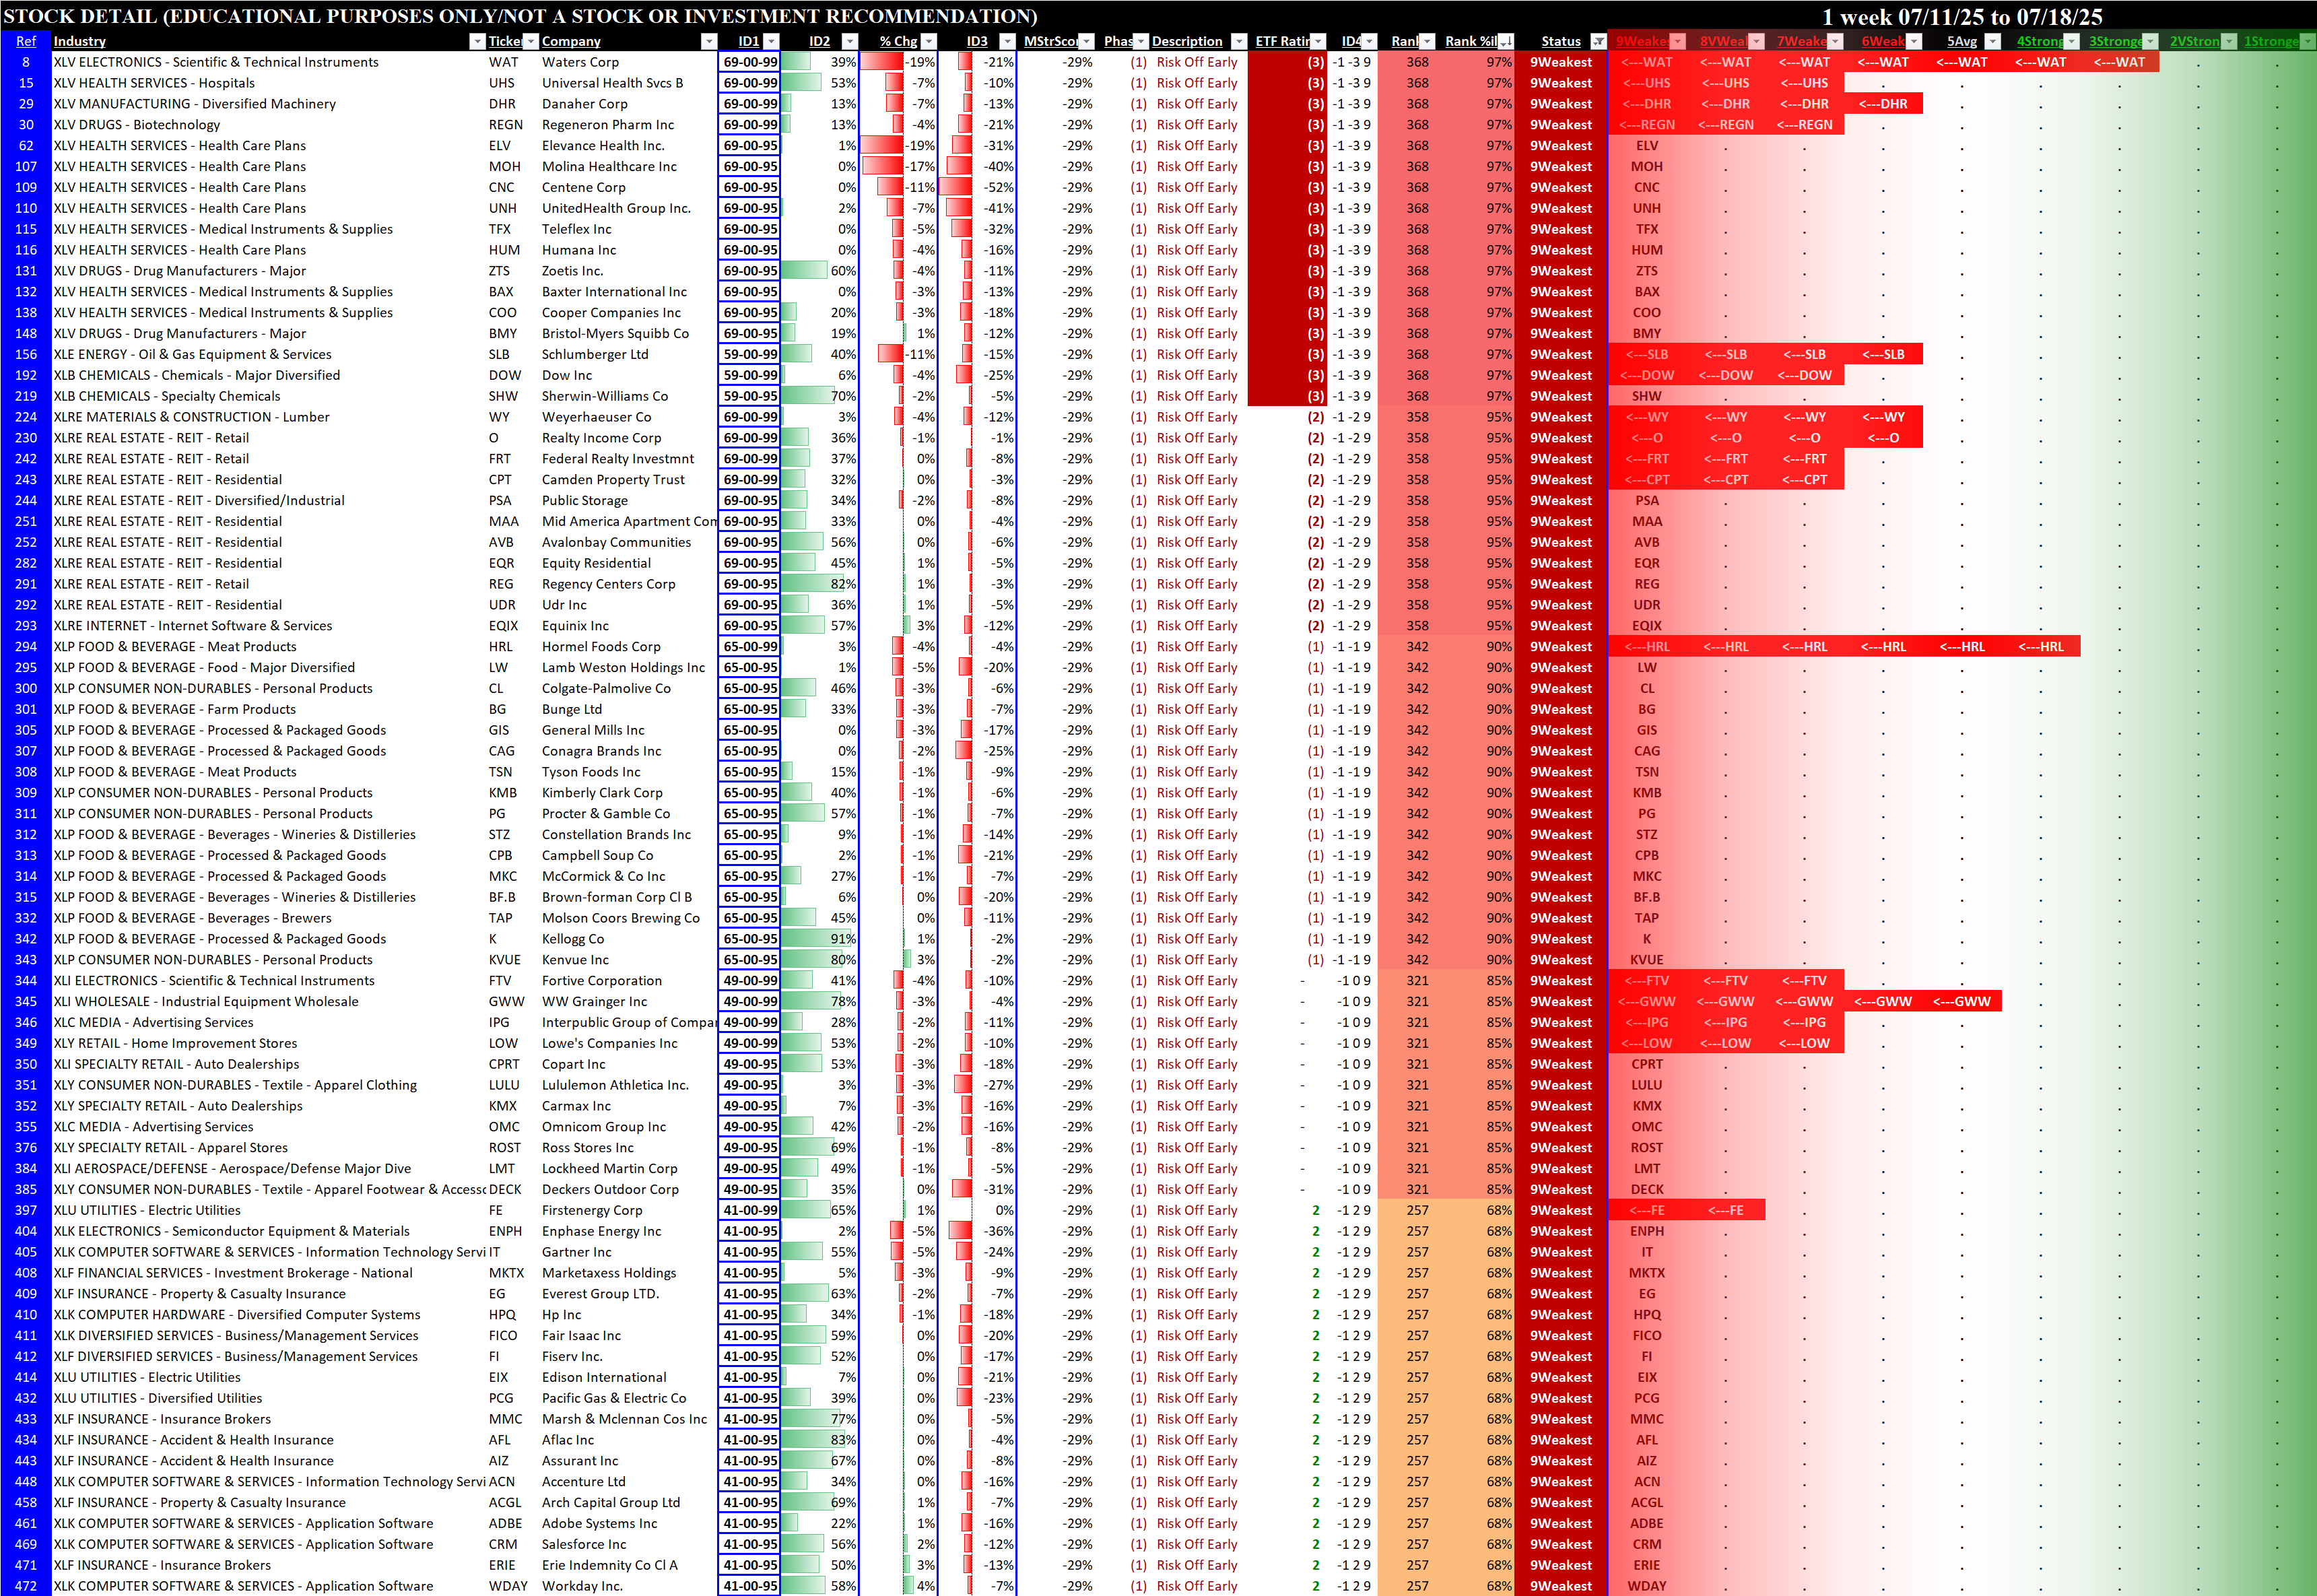Click the 1Strongest column filter arrow
Screen dimensions: 2317x1596
tap(2307, 41)
